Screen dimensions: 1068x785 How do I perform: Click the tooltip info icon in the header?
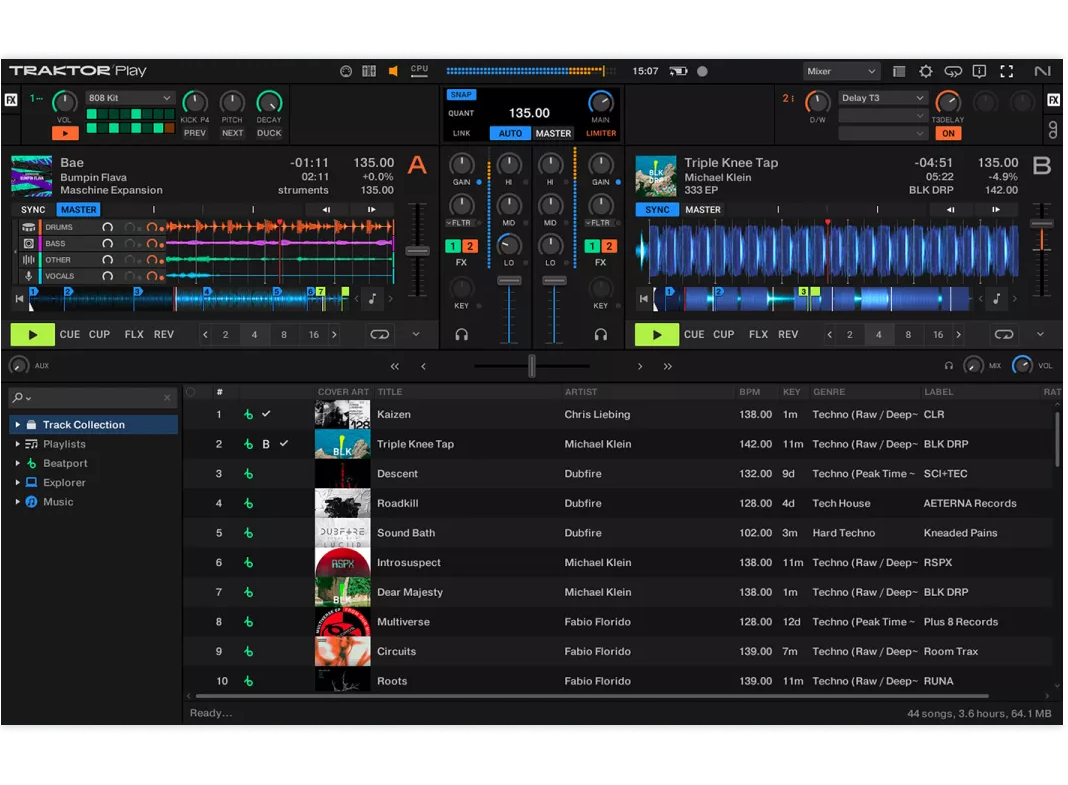tap(979, 72)
